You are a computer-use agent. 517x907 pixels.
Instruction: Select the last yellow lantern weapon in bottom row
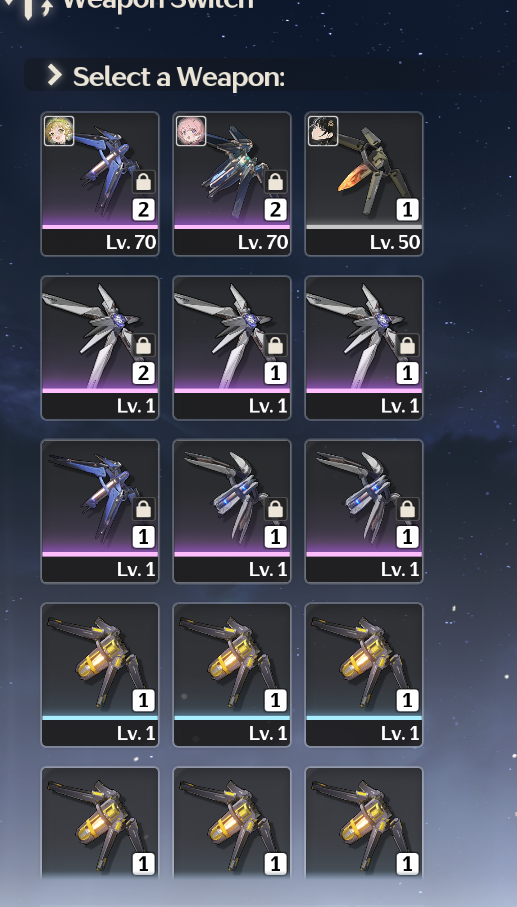tap(364, 824)
